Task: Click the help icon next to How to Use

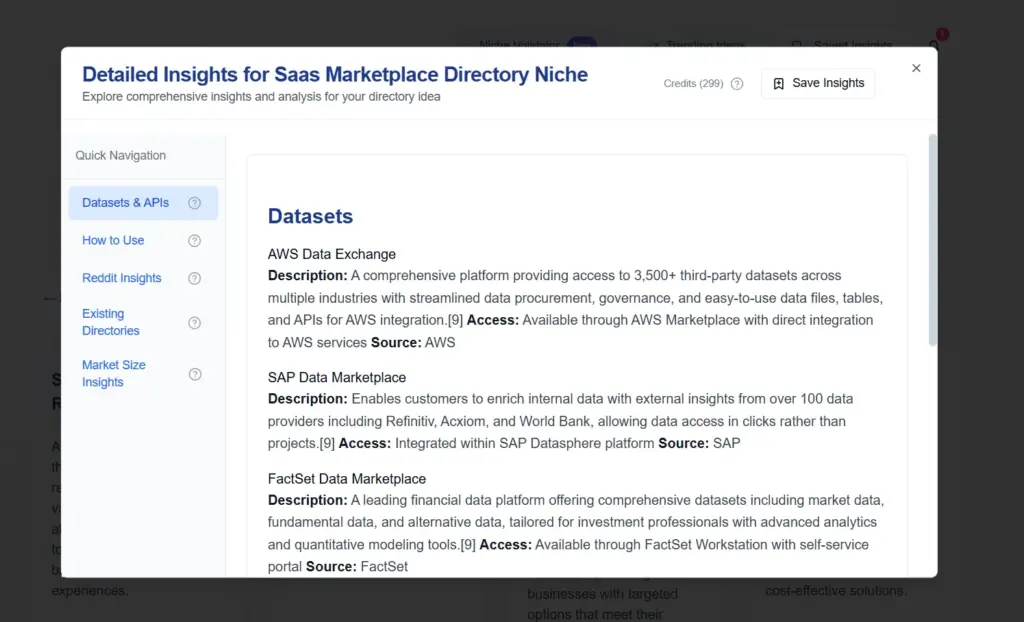Action: click(x=195, y=240)
